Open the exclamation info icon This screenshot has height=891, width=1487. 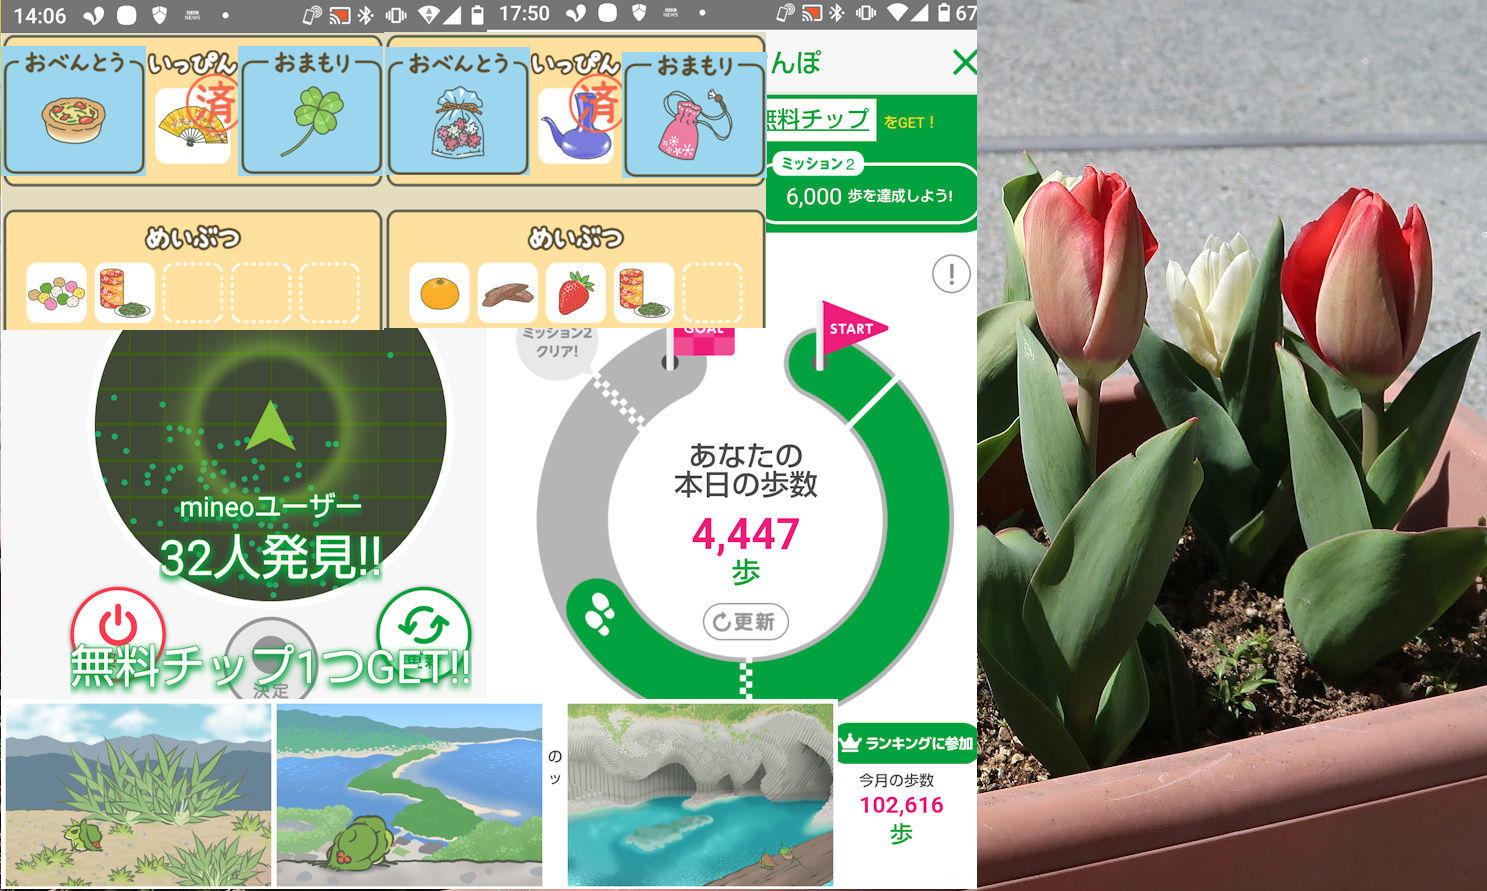pos(950,274)
